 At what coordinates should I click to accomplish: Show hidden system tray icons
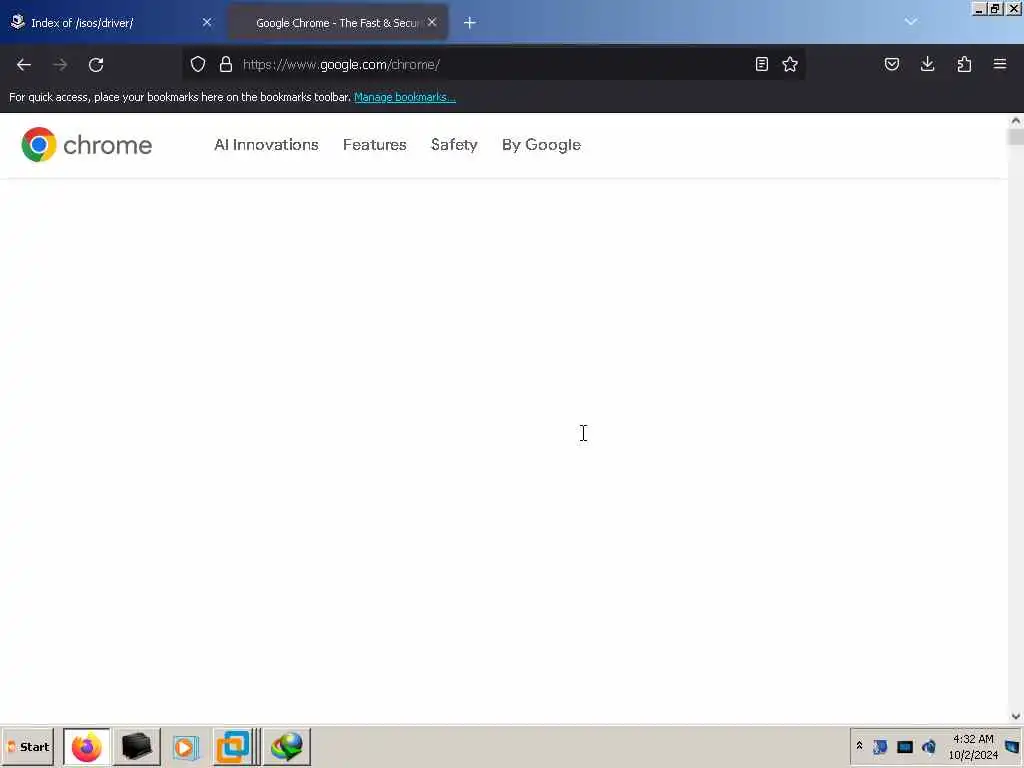pyautogui.click(x=859, y=746)
